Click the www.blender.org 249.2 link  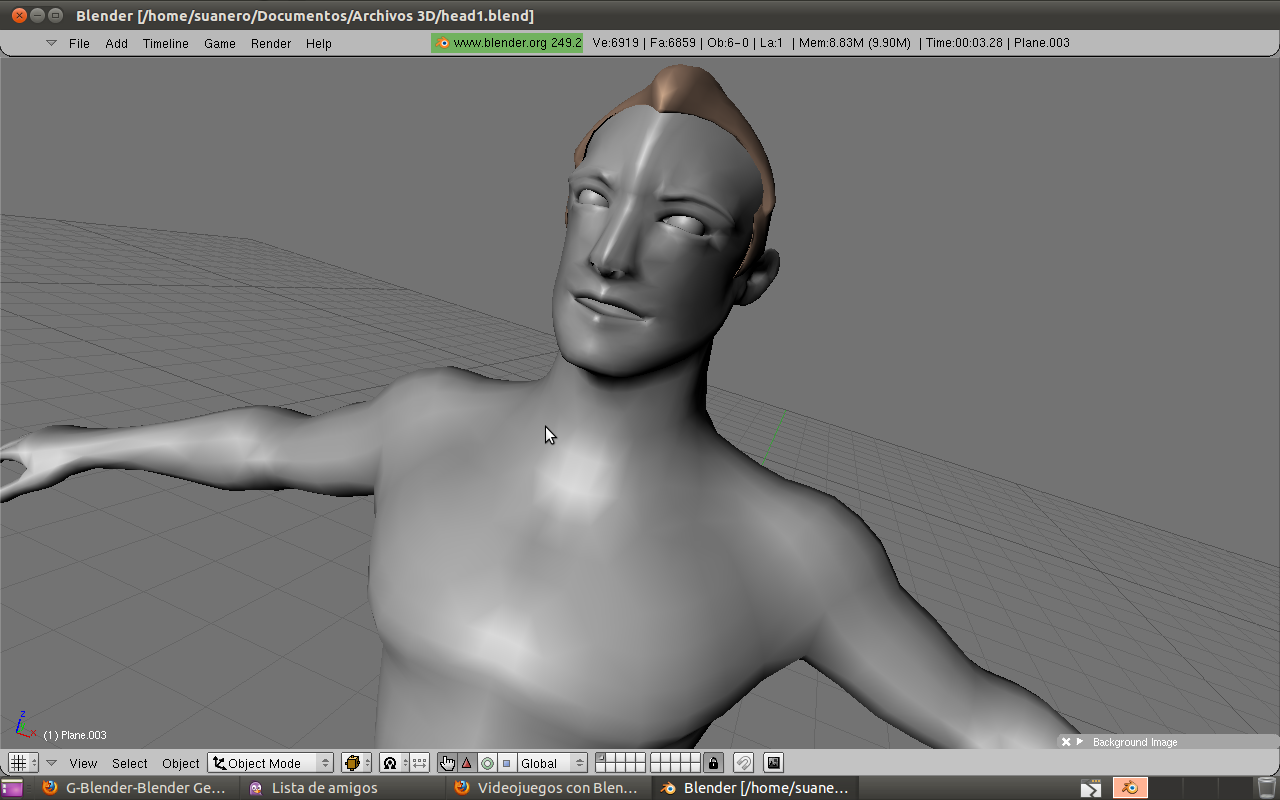[508, 43]
